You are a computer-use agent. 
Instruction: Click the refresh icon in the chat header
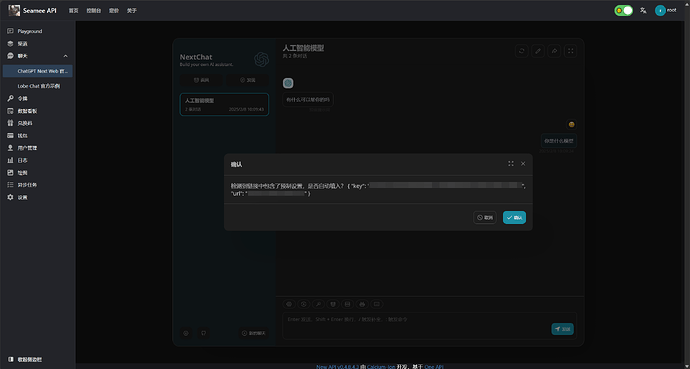pos(521,51)
